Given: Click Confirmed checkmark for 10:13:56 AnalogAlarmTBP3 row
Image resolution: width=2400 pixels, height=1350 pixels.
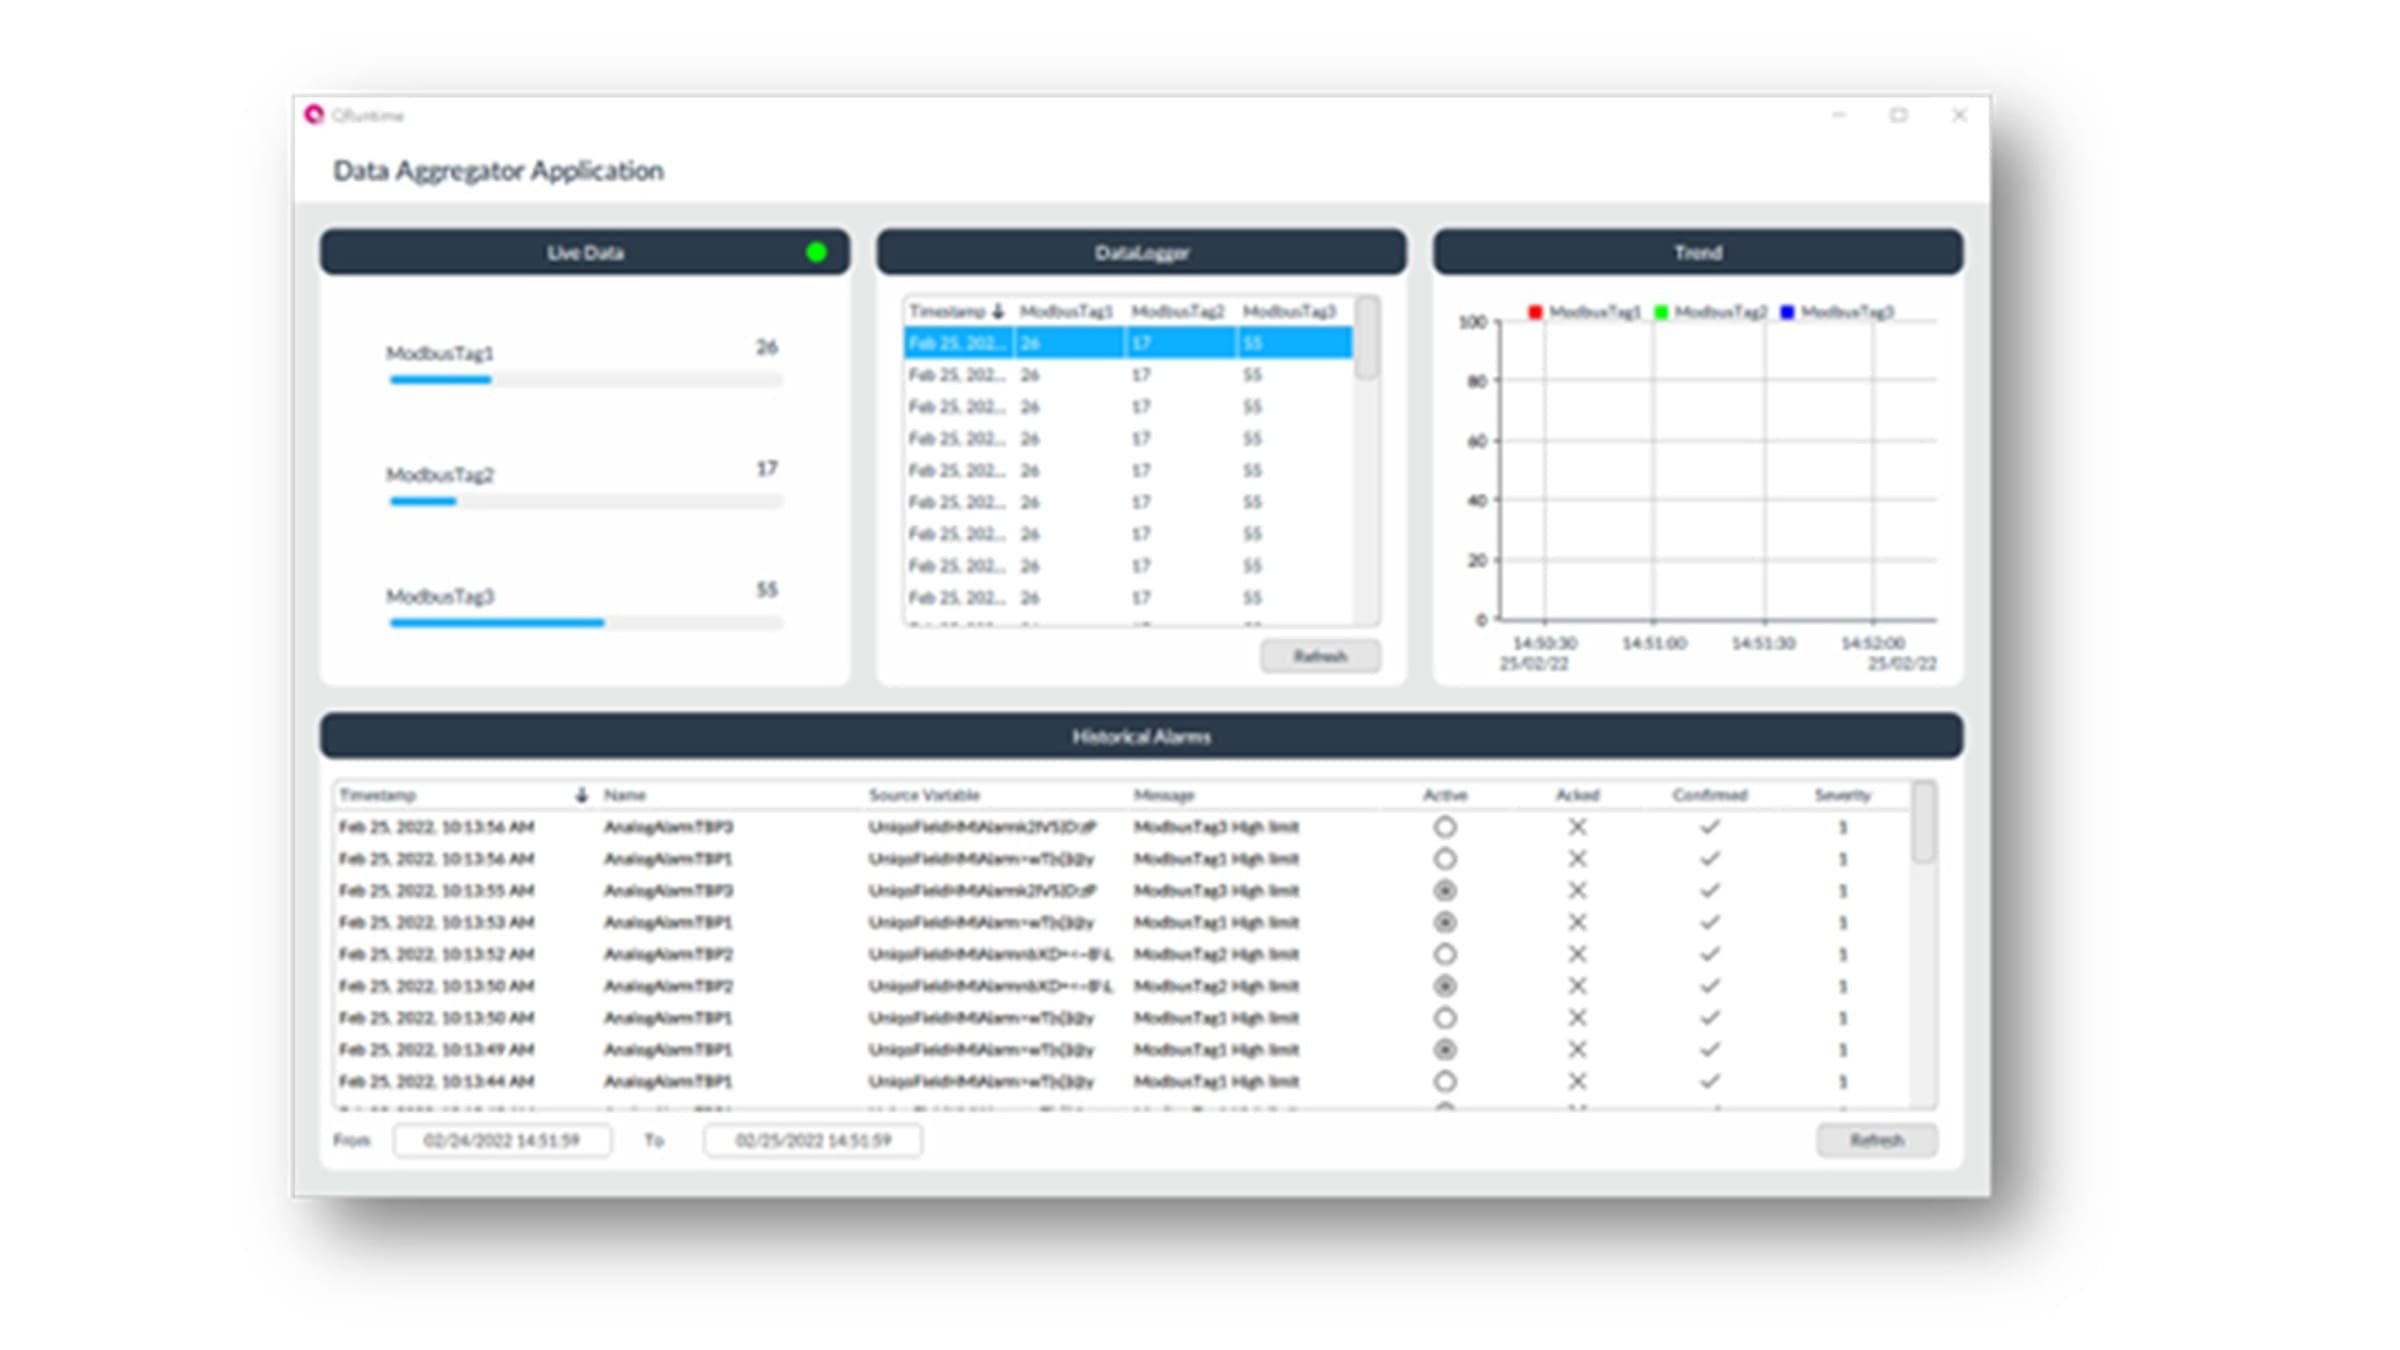Looking at the screenshot, I should tap(1710, 827).
